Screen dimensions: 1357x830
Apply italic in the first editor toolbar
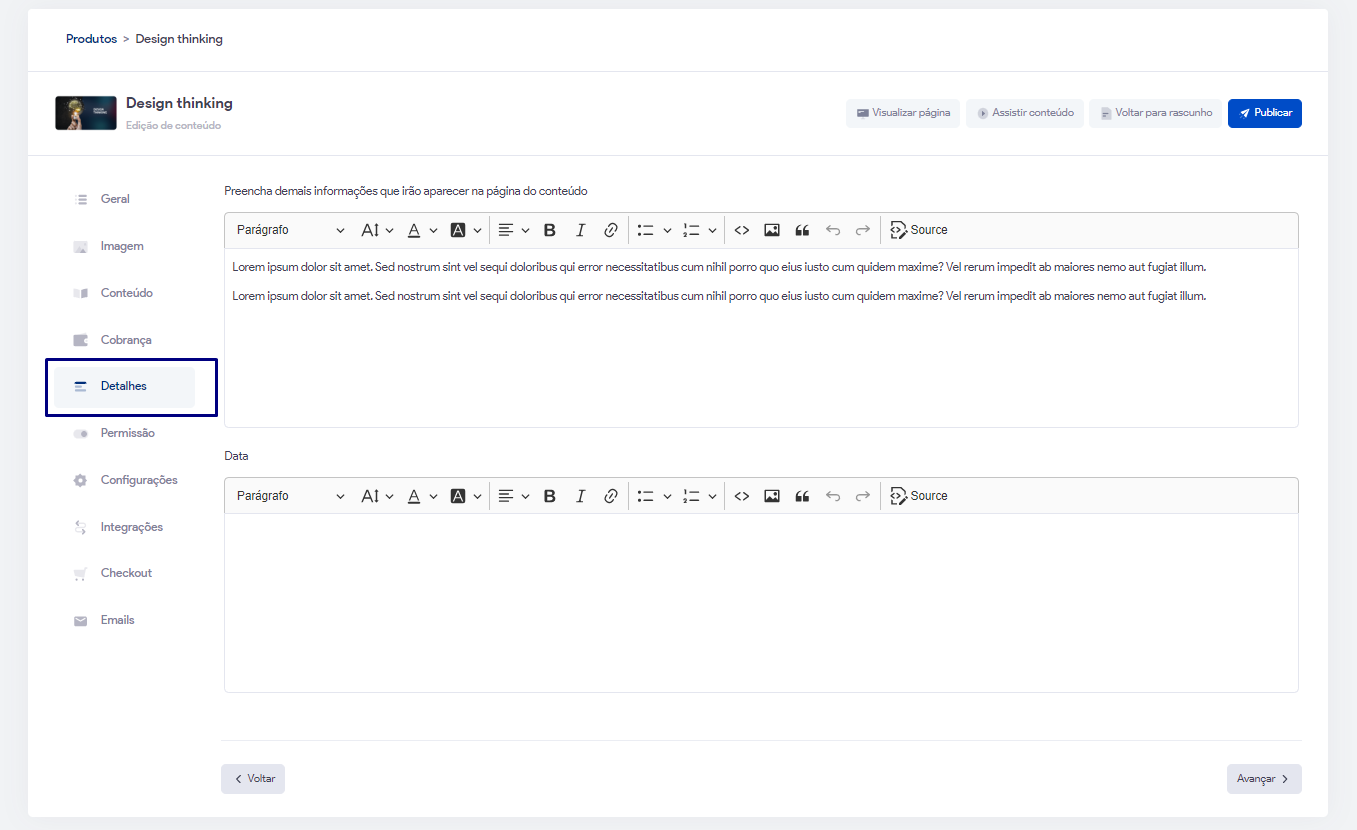[x=580, y=230]
